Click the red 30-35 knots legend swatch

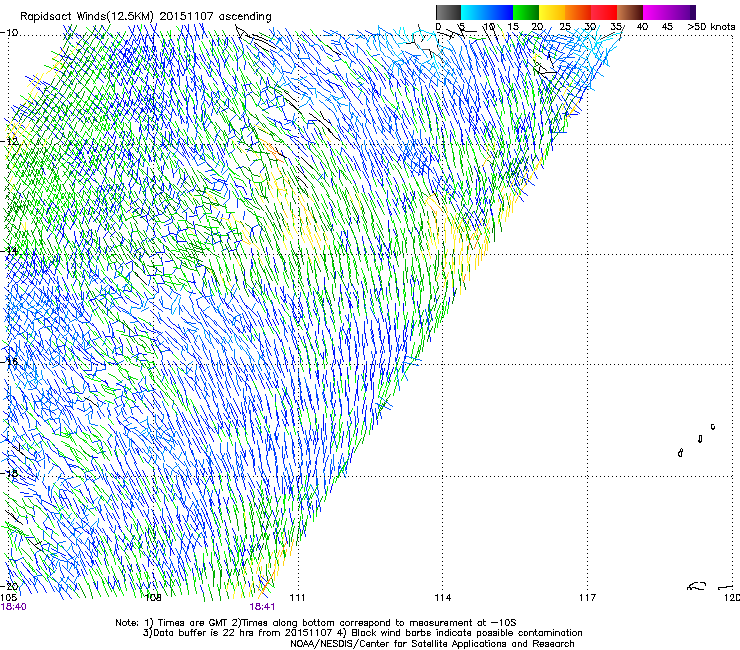(x=604, y=12)
